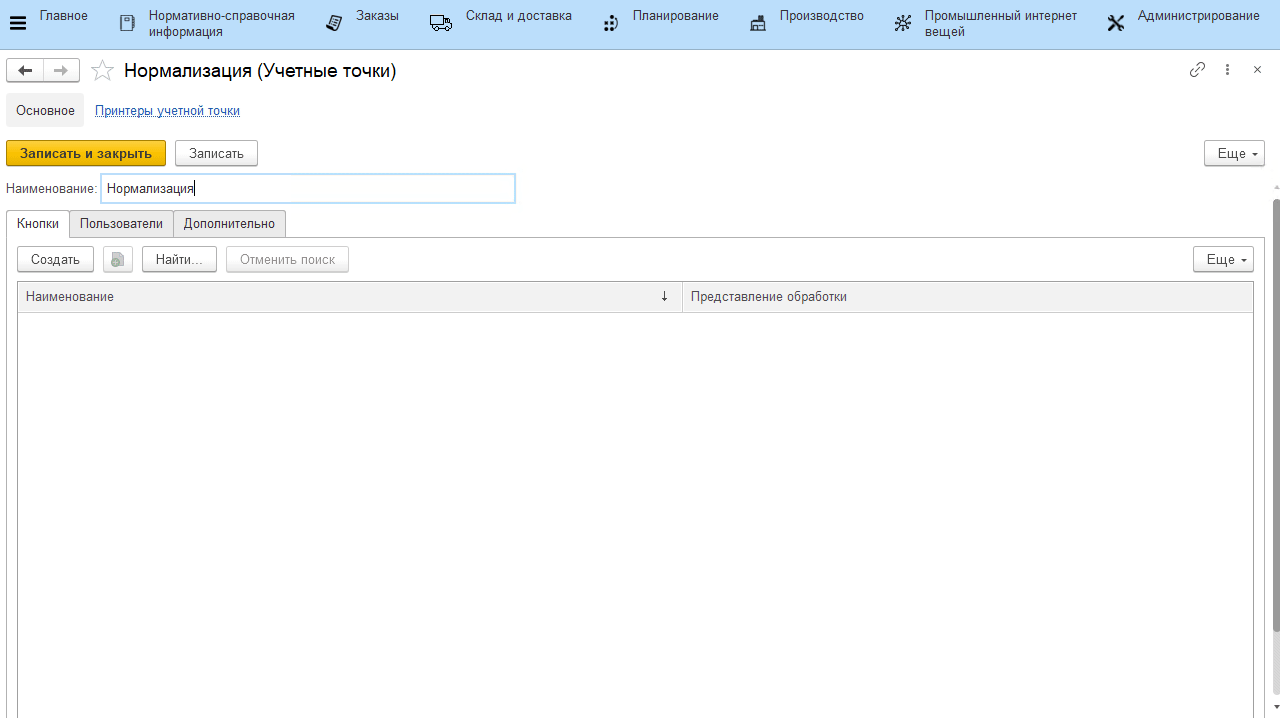The height and width of the screenshot is (720, 1280).
Task: Click the Создать button
Action: pyautogui.click(x=55, y=260)
